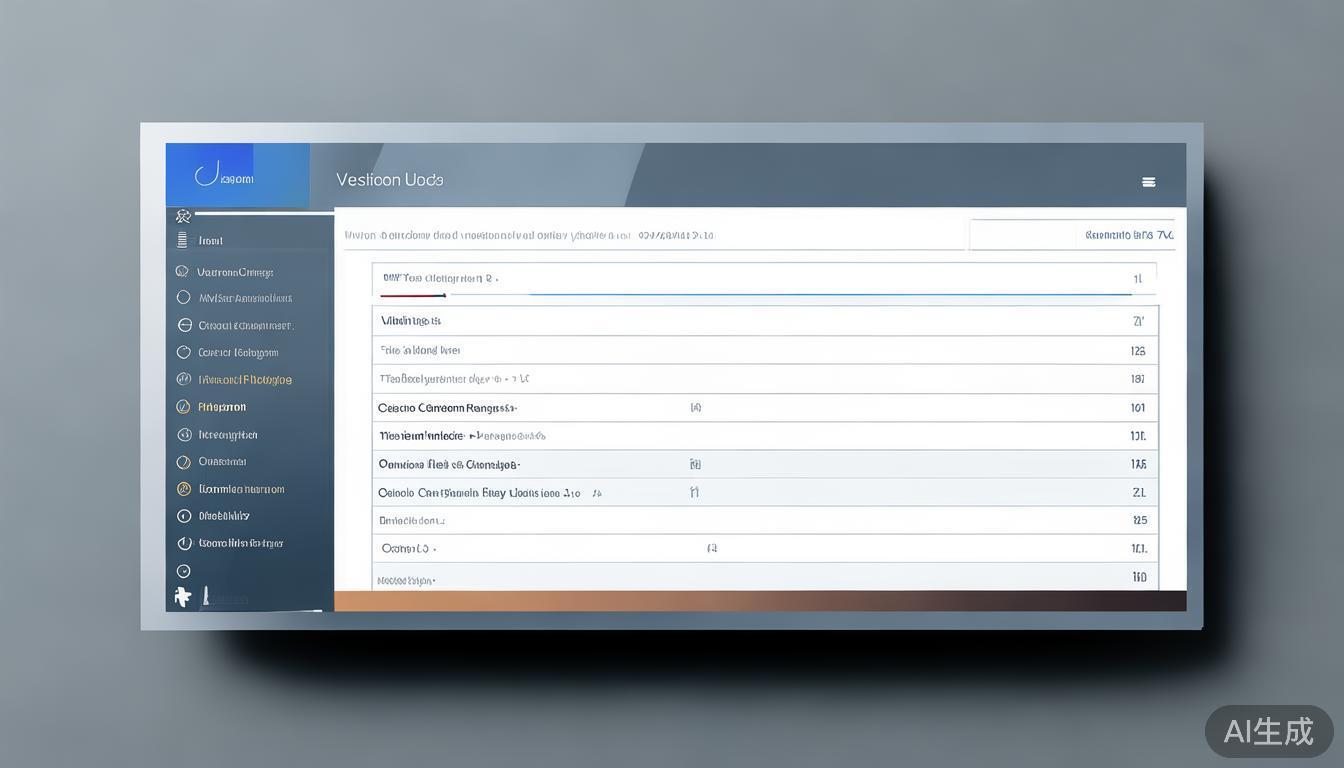
Task: Click the input box in the top-right of the panel
Action: click(x=1071, y=235)
